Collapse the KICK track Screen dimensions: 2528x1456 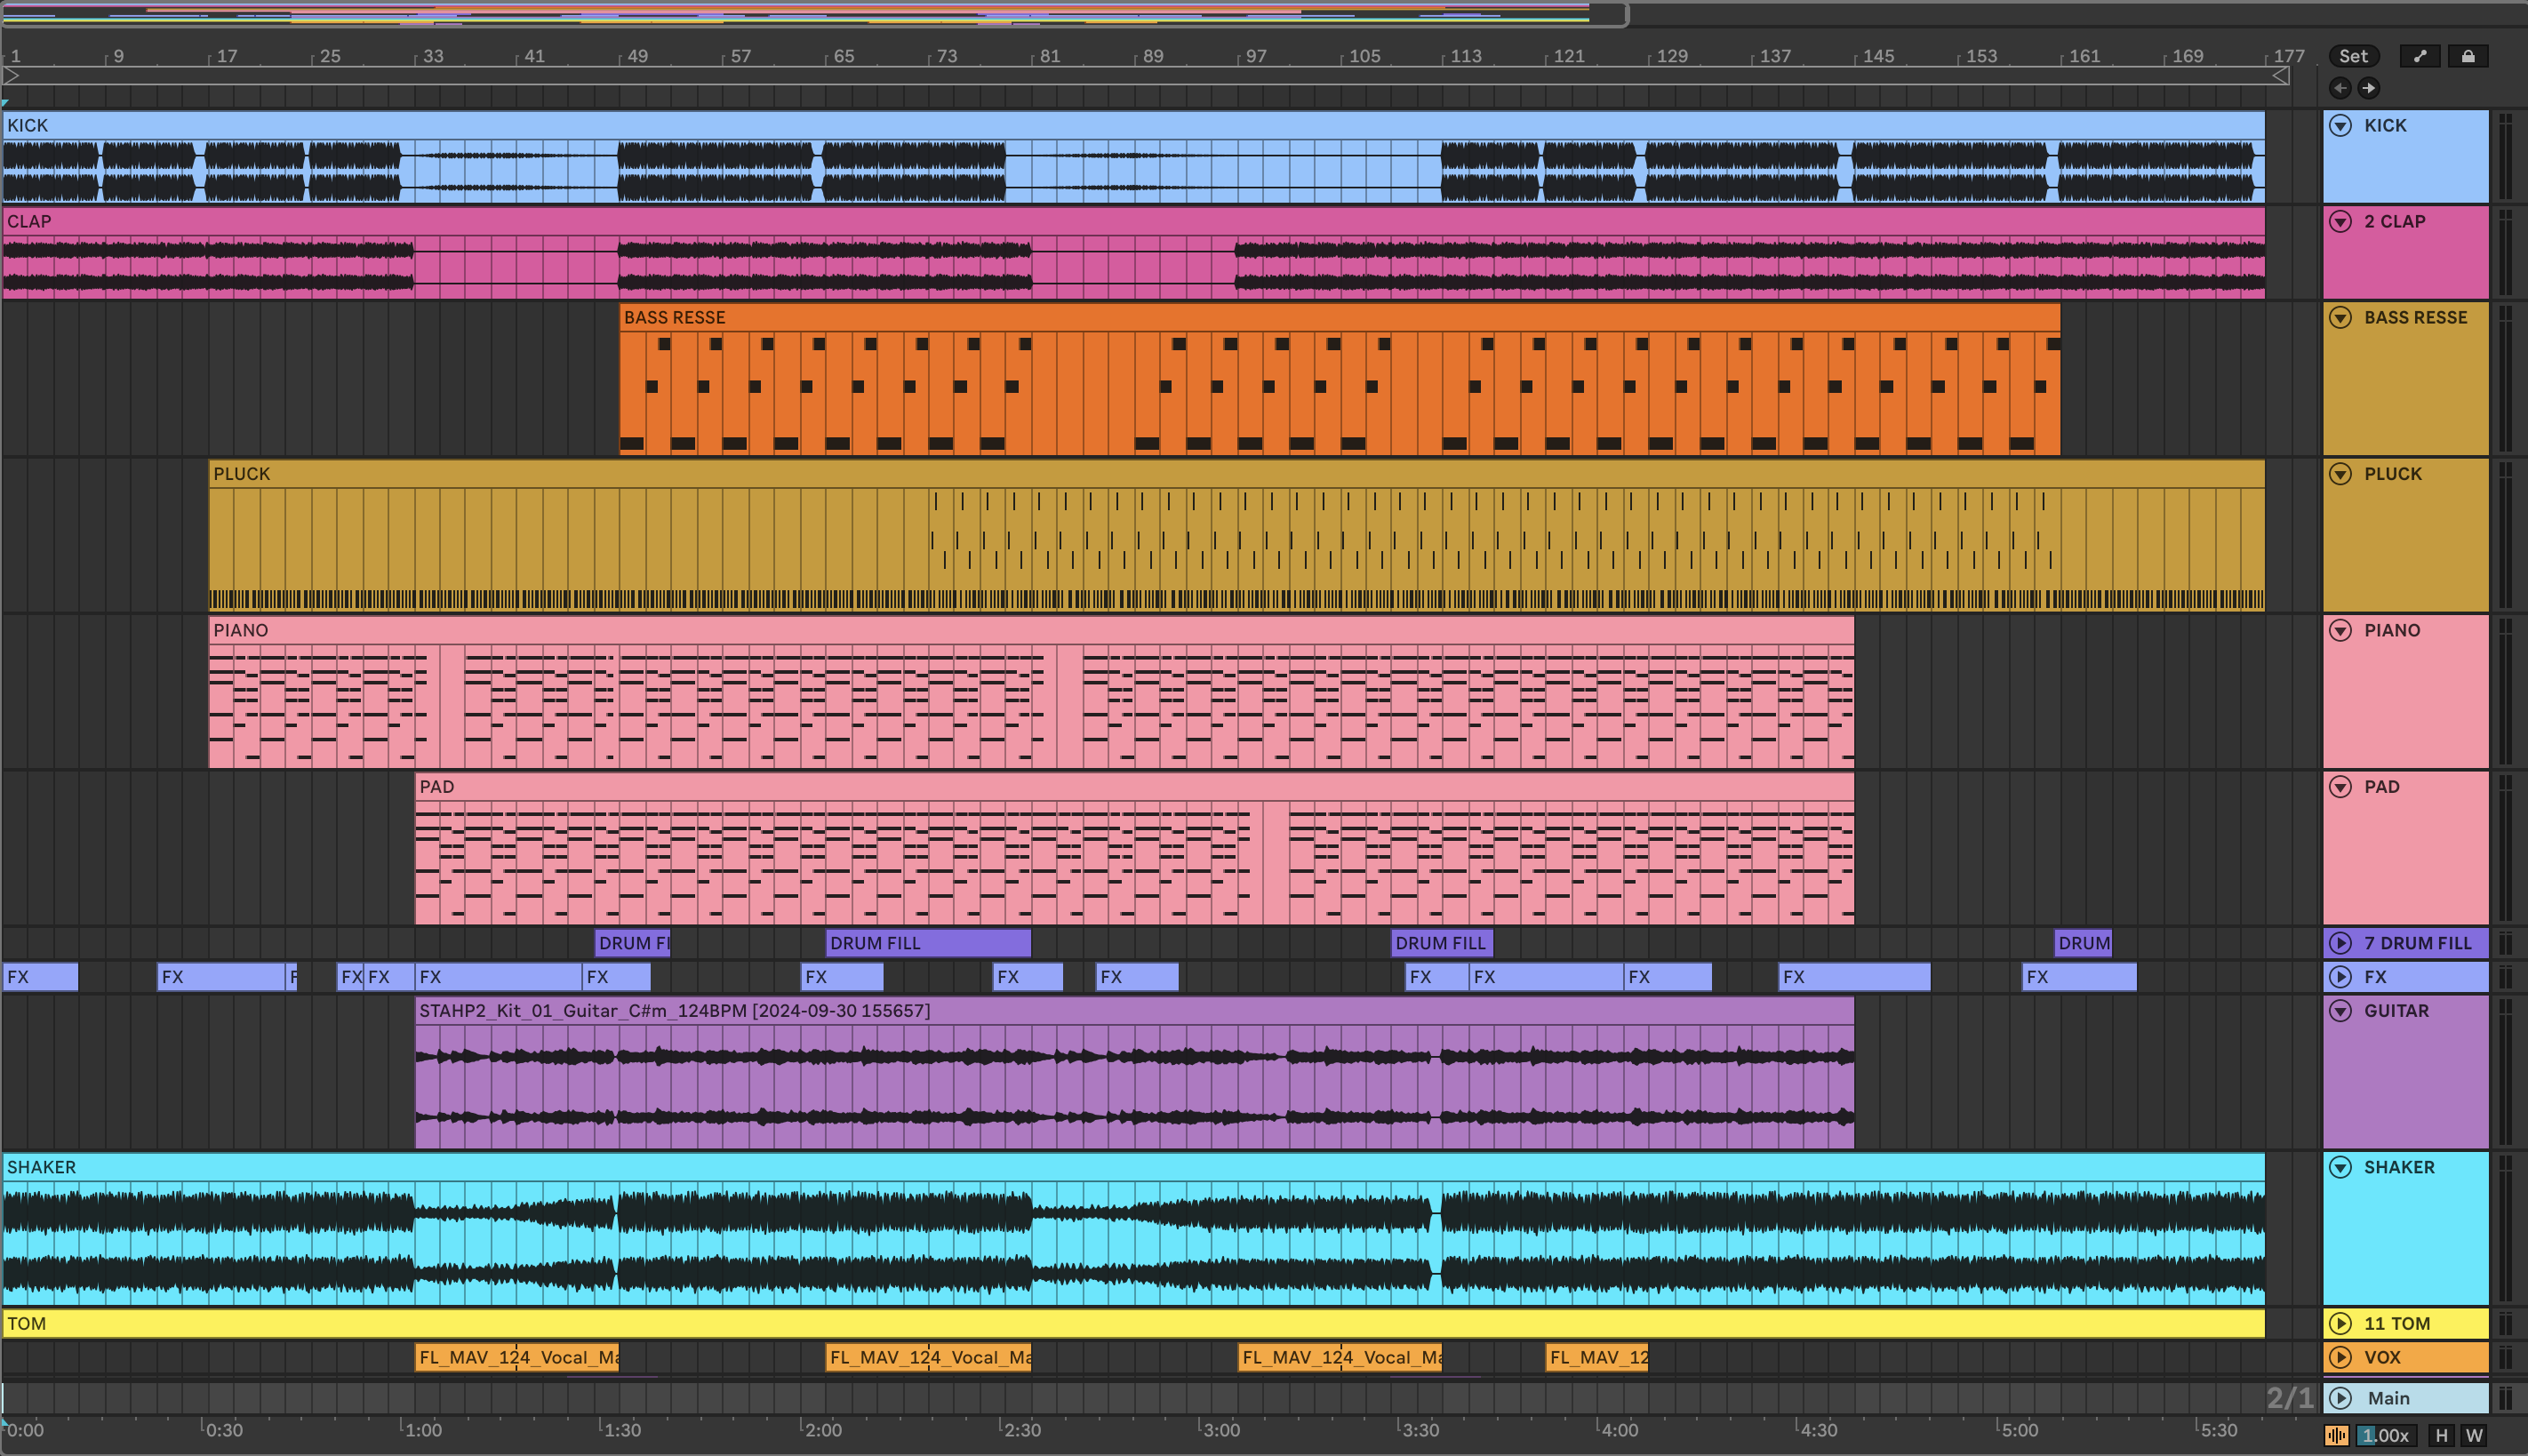click(2340, 125)
